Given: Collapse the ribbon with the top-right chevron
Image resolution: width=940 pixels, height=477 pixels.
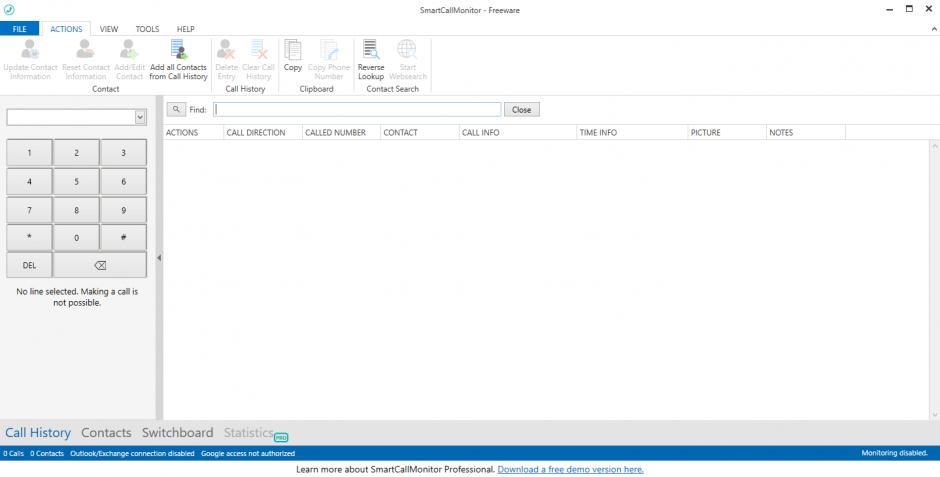Looking at the screenshot, I should 933,29.
